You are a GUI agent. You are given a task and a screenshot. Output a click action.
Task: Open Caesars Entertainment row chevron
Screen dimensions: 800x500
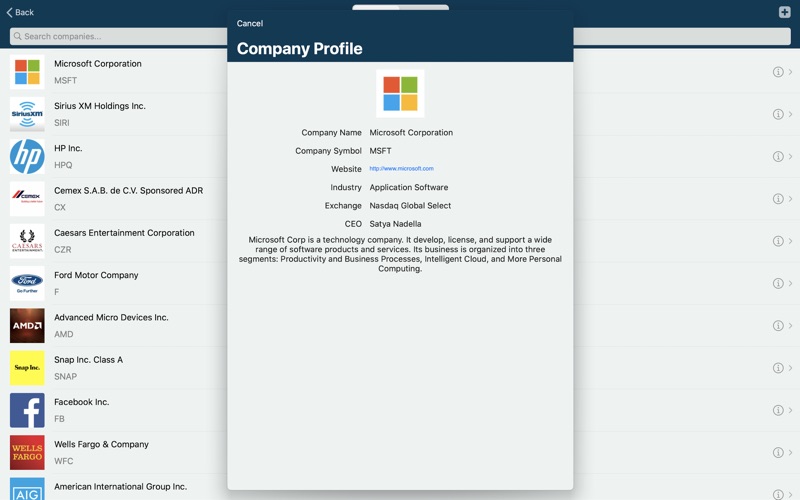tap(790, 241)
